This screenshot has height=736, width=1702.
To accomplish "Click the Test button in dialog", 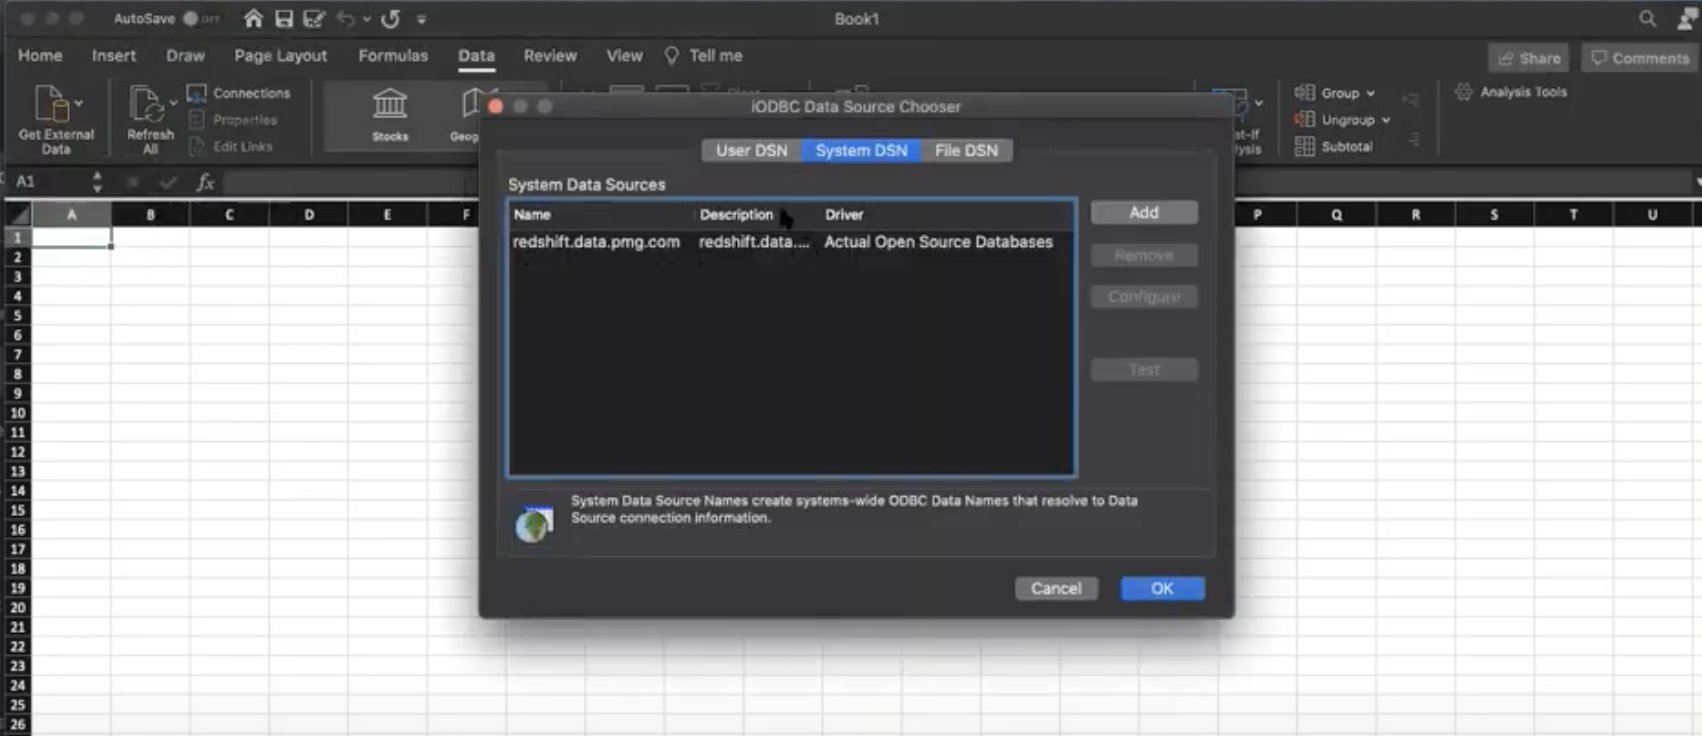I will click(1144, 370).
